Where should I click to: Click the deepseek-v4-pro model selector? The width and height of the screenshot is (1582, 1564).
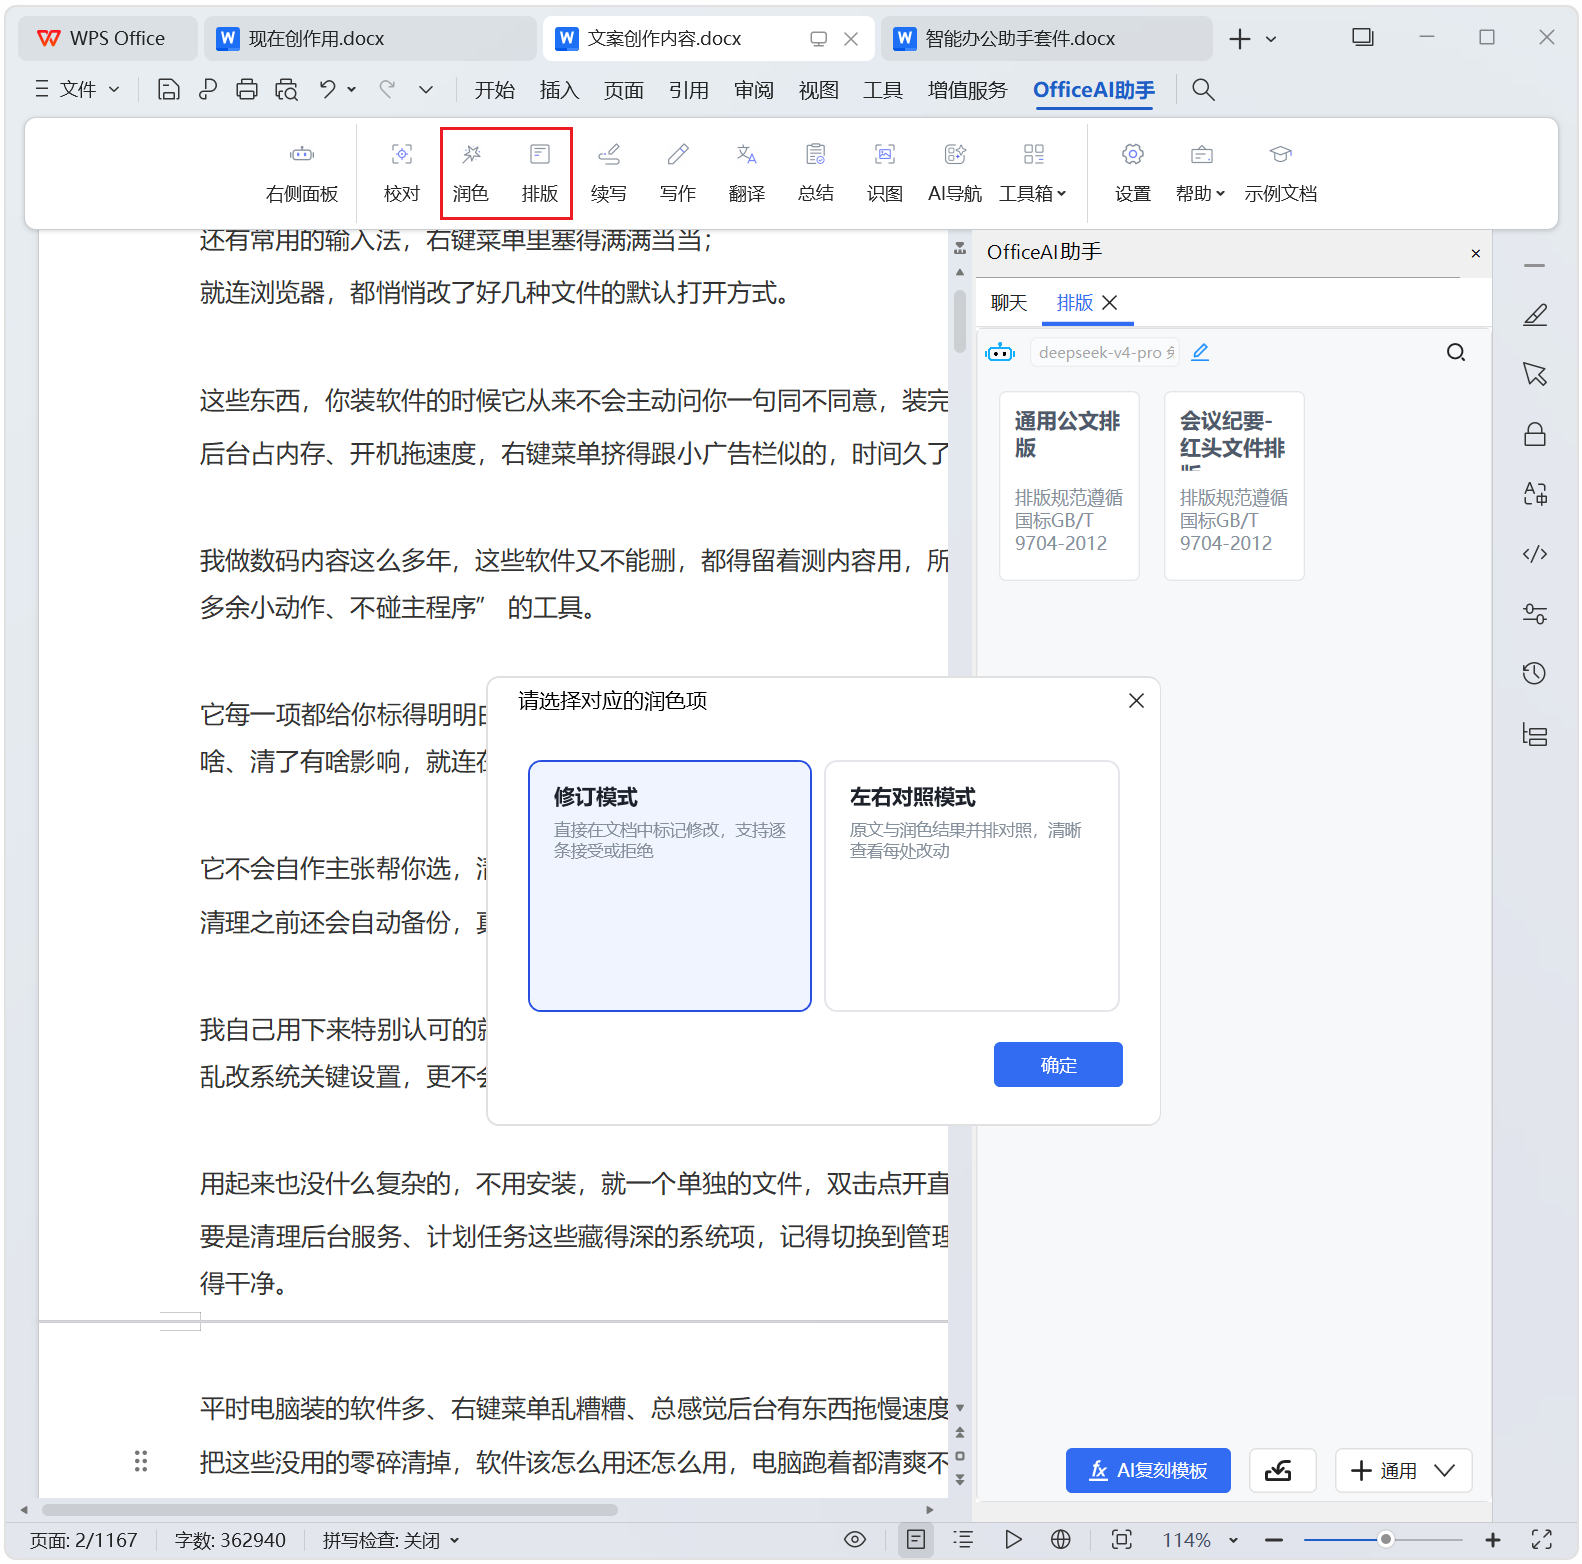point(1105,352)
